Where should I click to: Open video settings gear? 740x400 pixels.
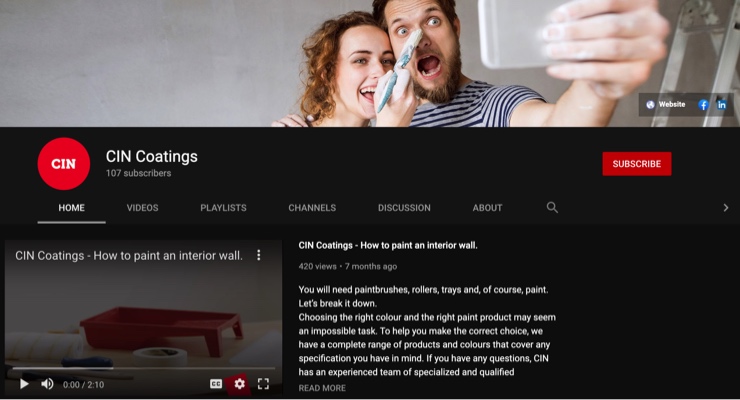click(x=240, y=384)
